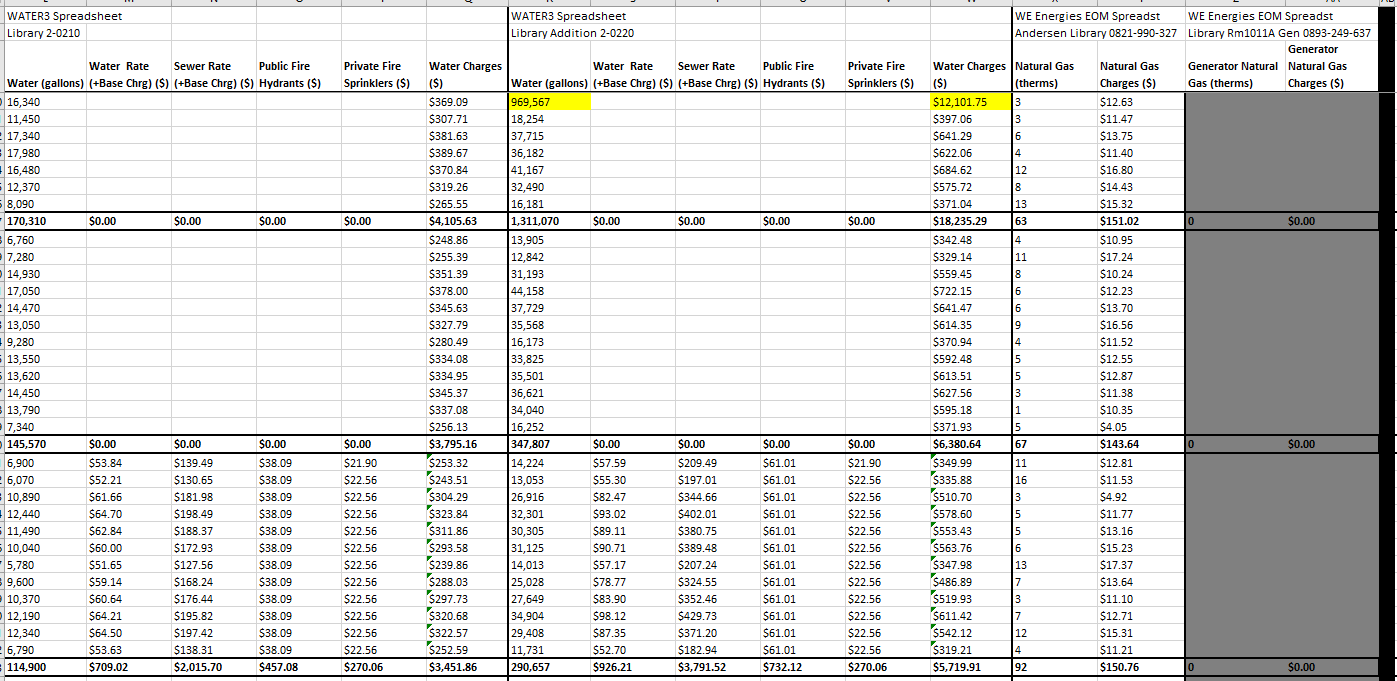Select the subtotal cell $6,380.64
Screen dimensions: 1397x681
(971, 444)
